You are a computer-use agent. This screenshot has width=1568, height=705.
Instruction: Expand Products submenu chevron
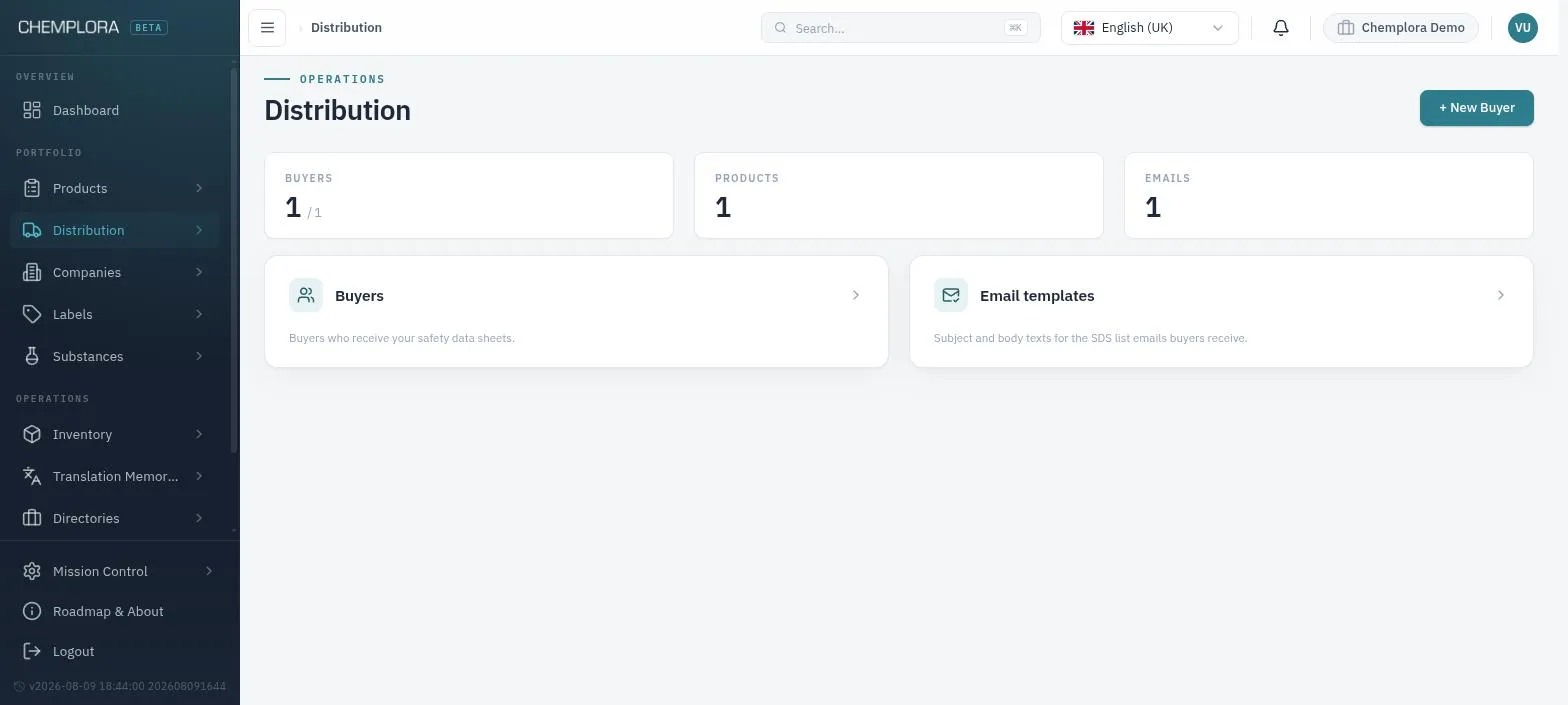[199, 188]
